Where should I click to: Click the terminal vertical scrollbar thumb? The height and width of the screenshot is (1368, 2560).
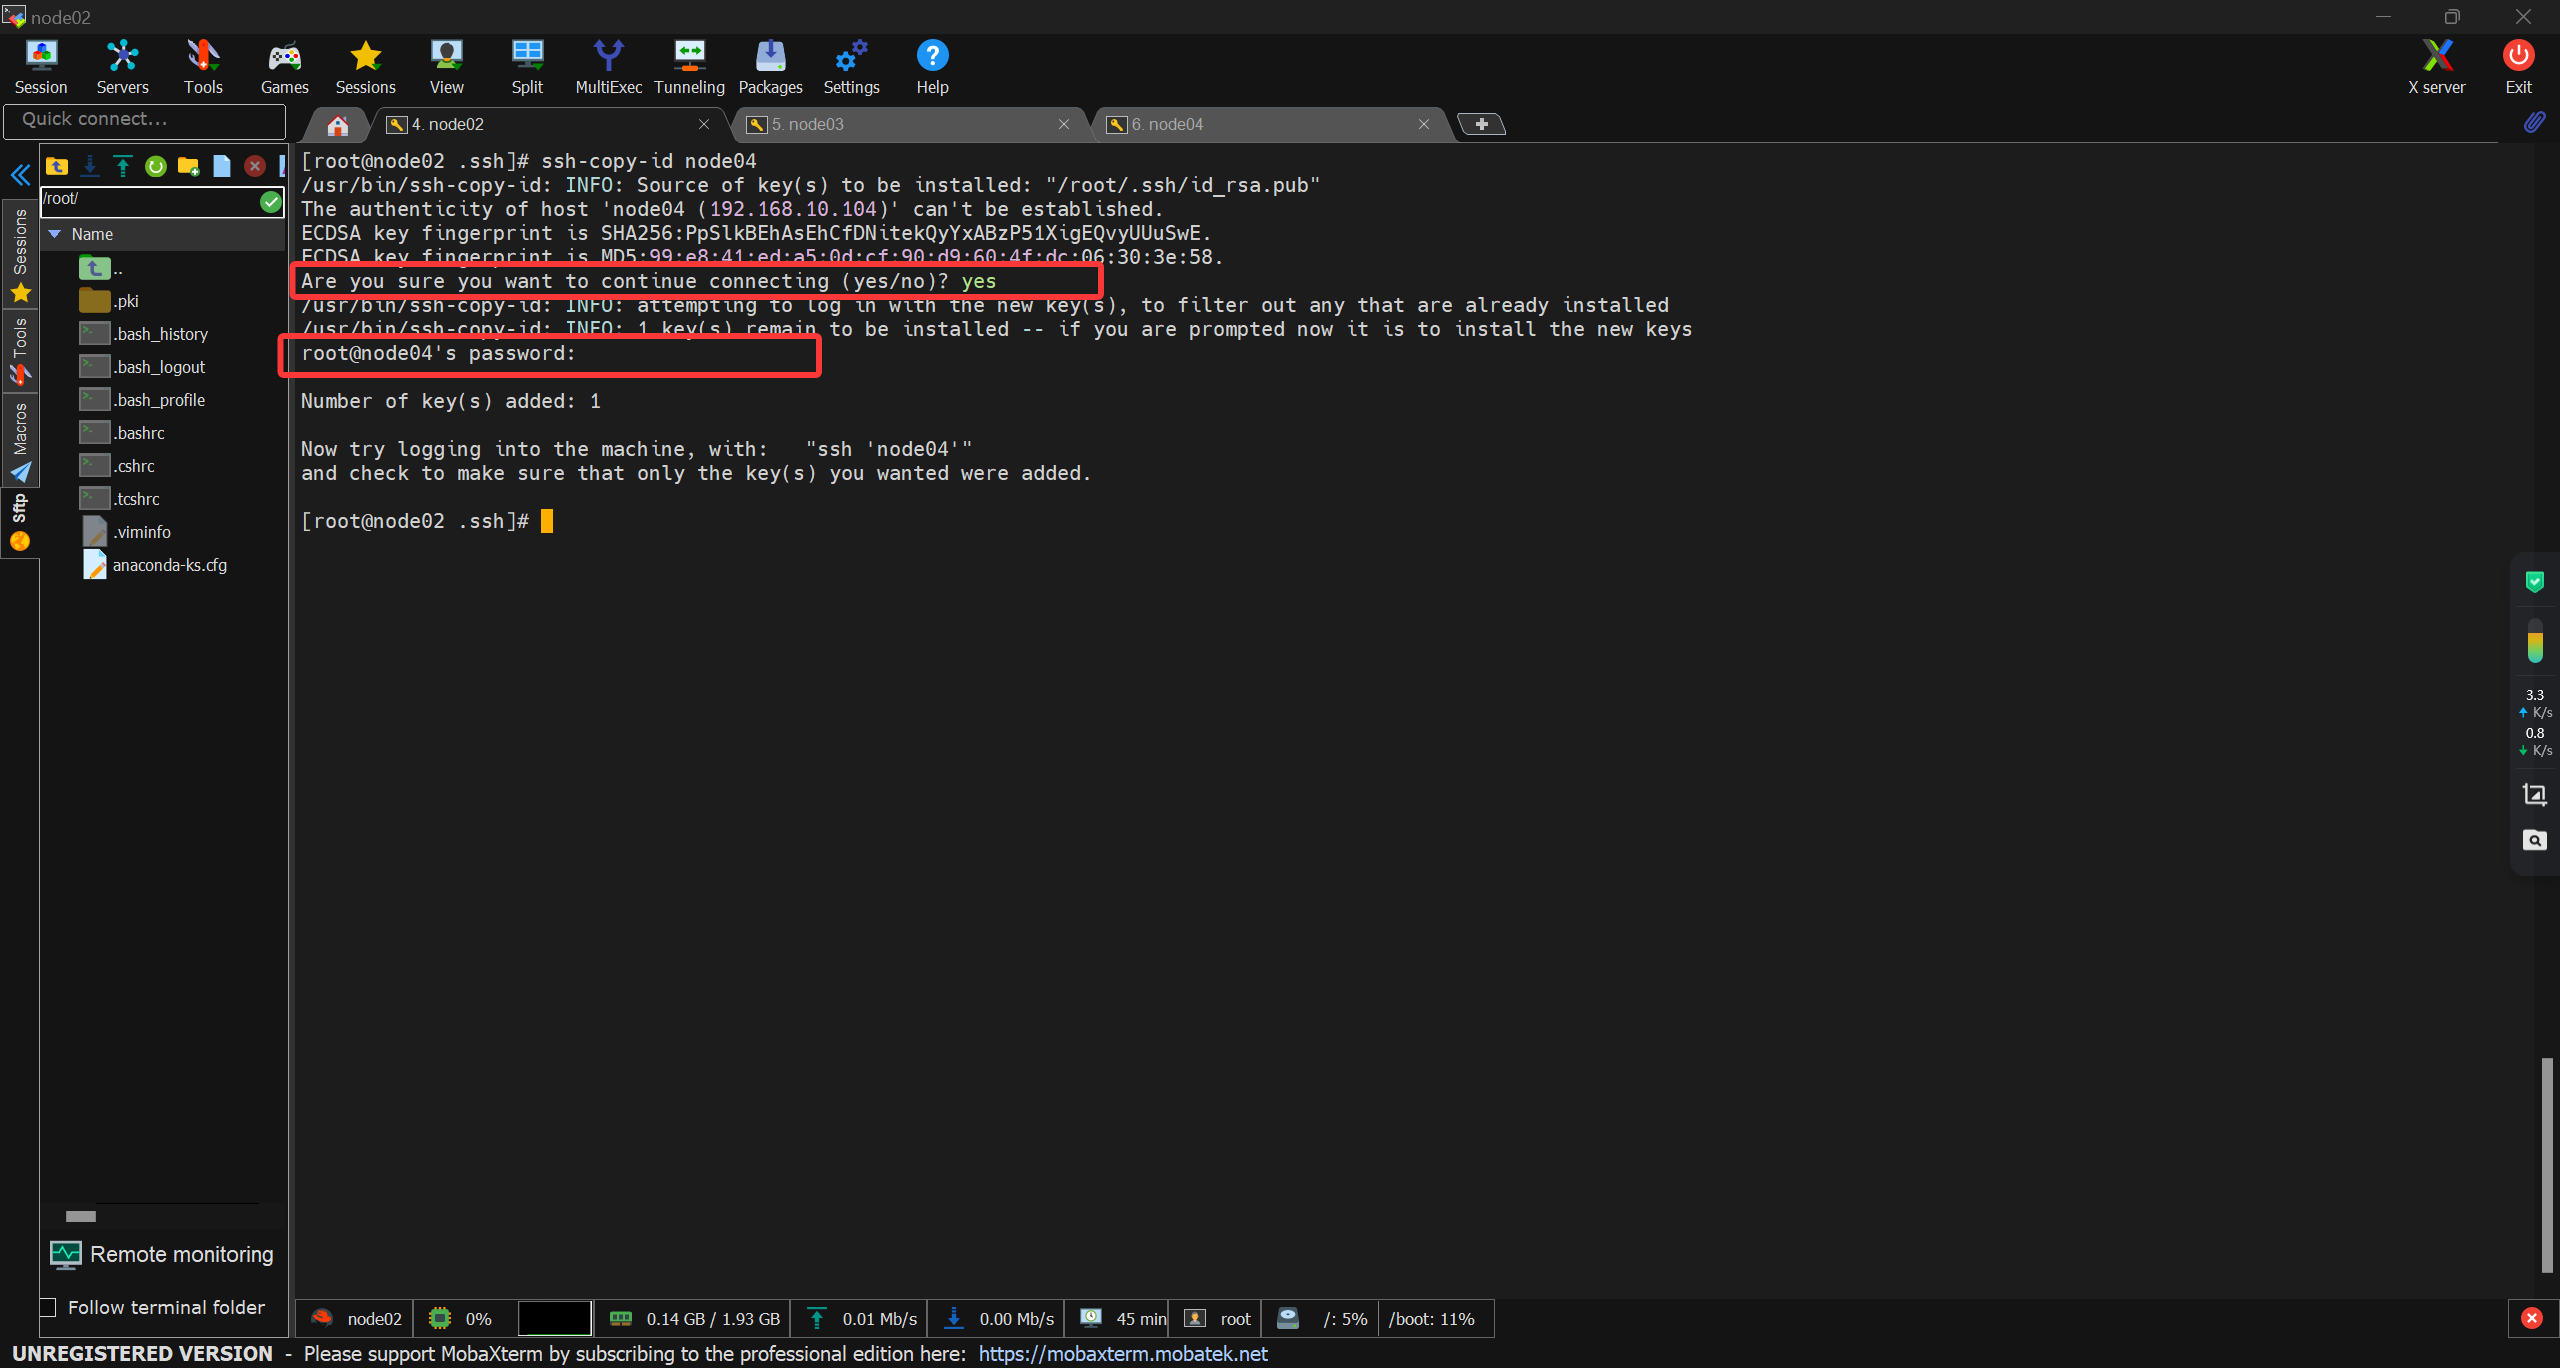click(x=2546, y=1165)
